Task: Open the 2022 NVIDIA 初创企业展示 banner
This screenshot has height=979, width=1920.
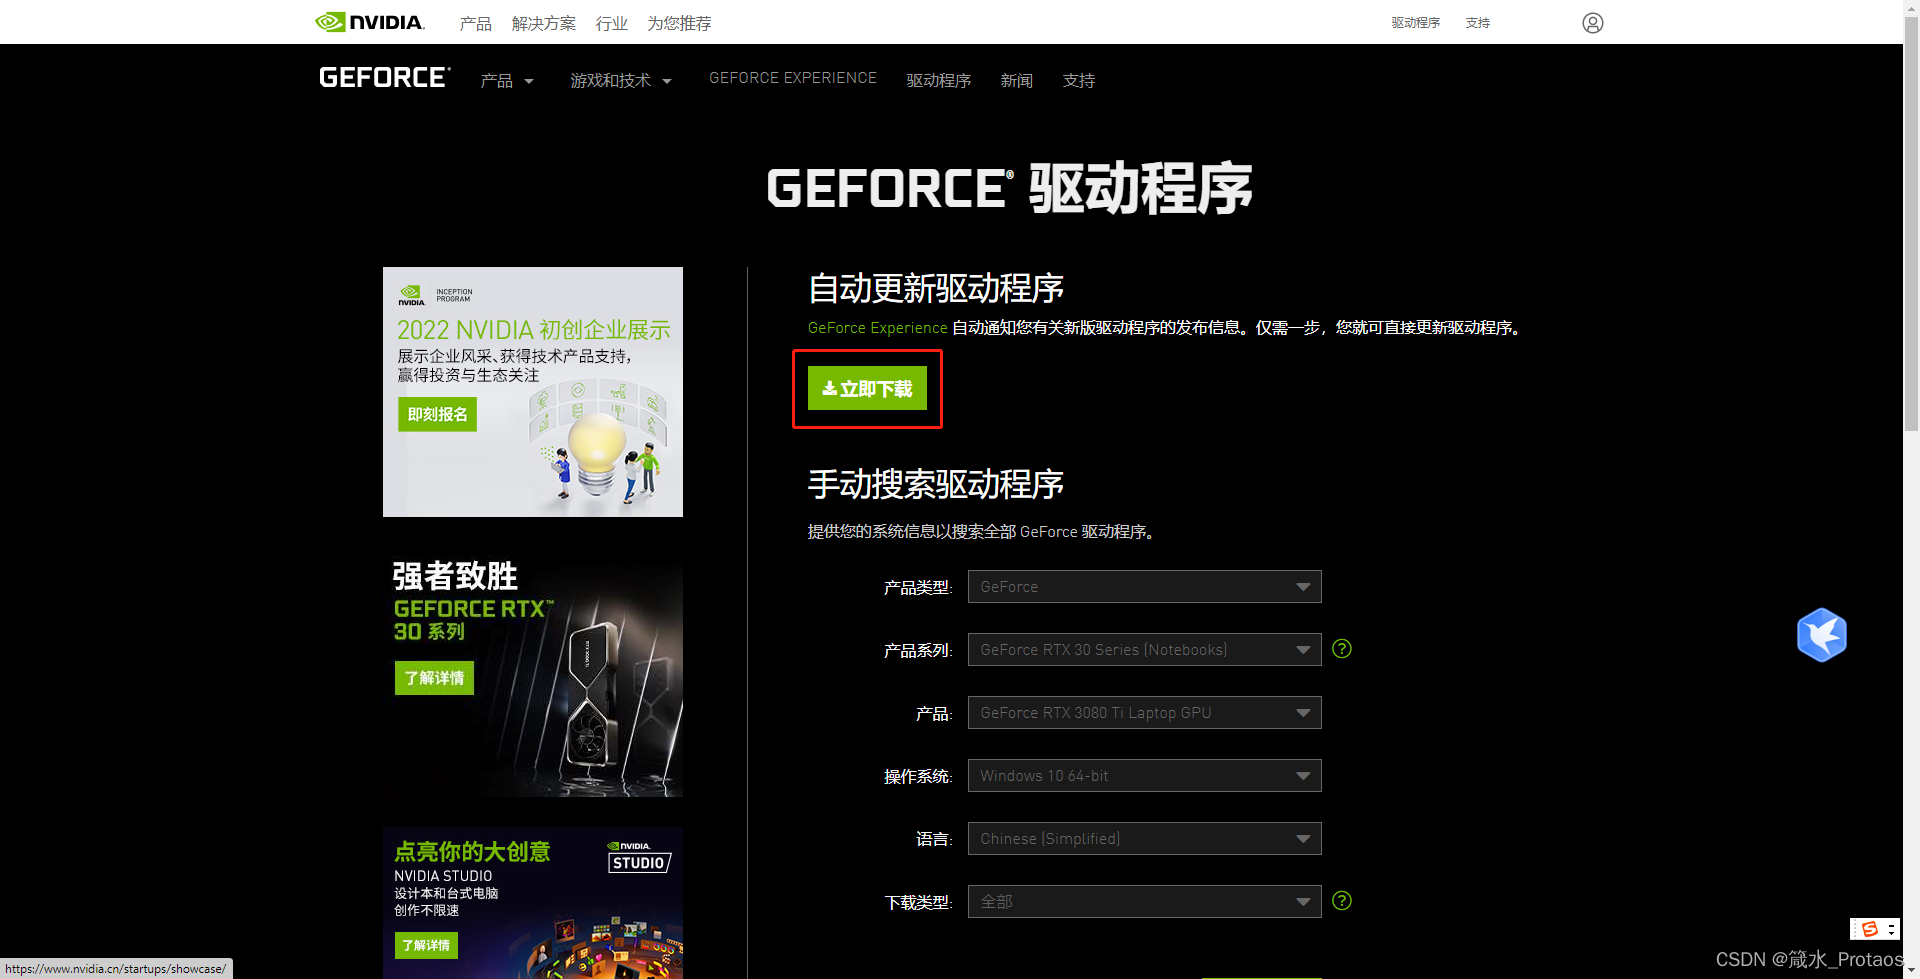Action: point(533,392)
